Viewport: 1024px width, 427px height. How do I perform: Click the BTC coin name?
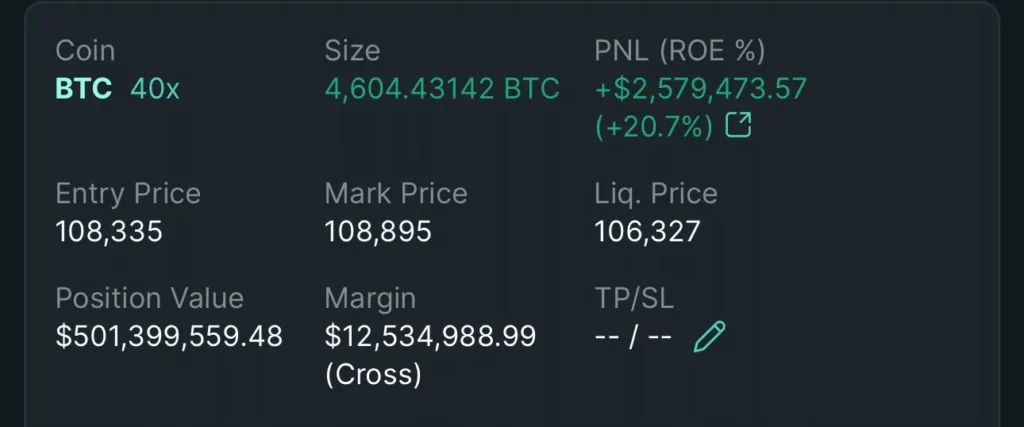click(84, 89)
